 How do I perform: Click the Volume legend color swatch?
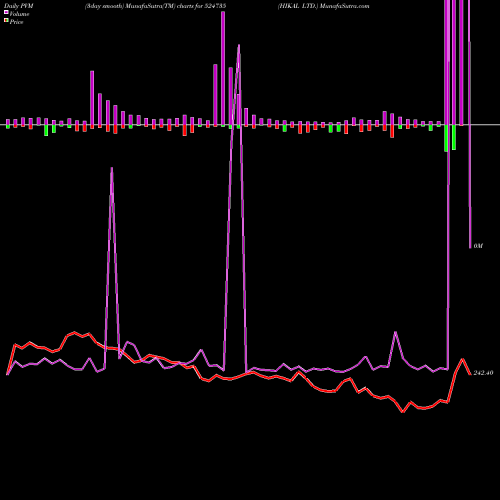click(6, 13)
